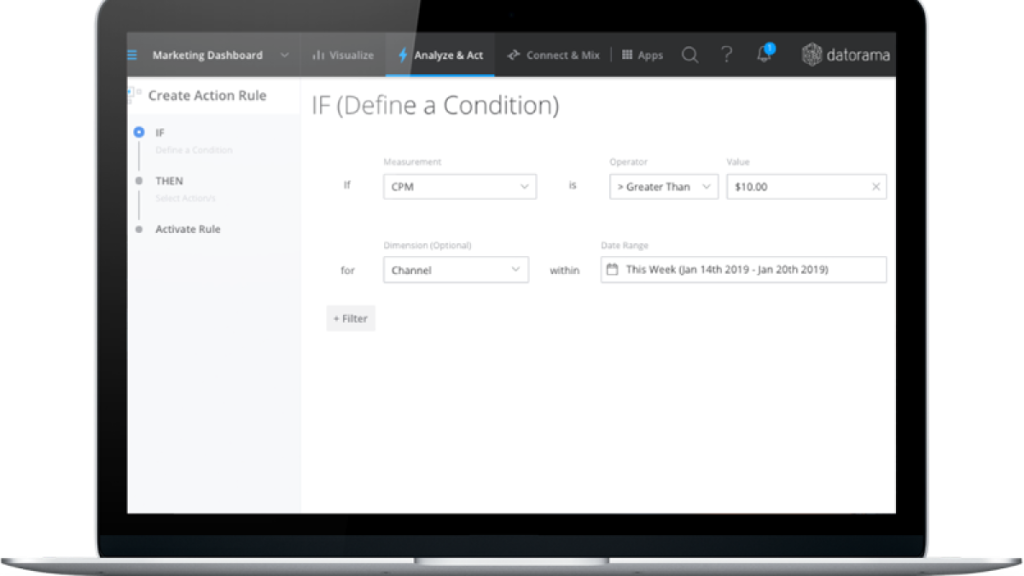Clear the $10.00 value with X
This screenshot has width=1024, height=576.
876,187
